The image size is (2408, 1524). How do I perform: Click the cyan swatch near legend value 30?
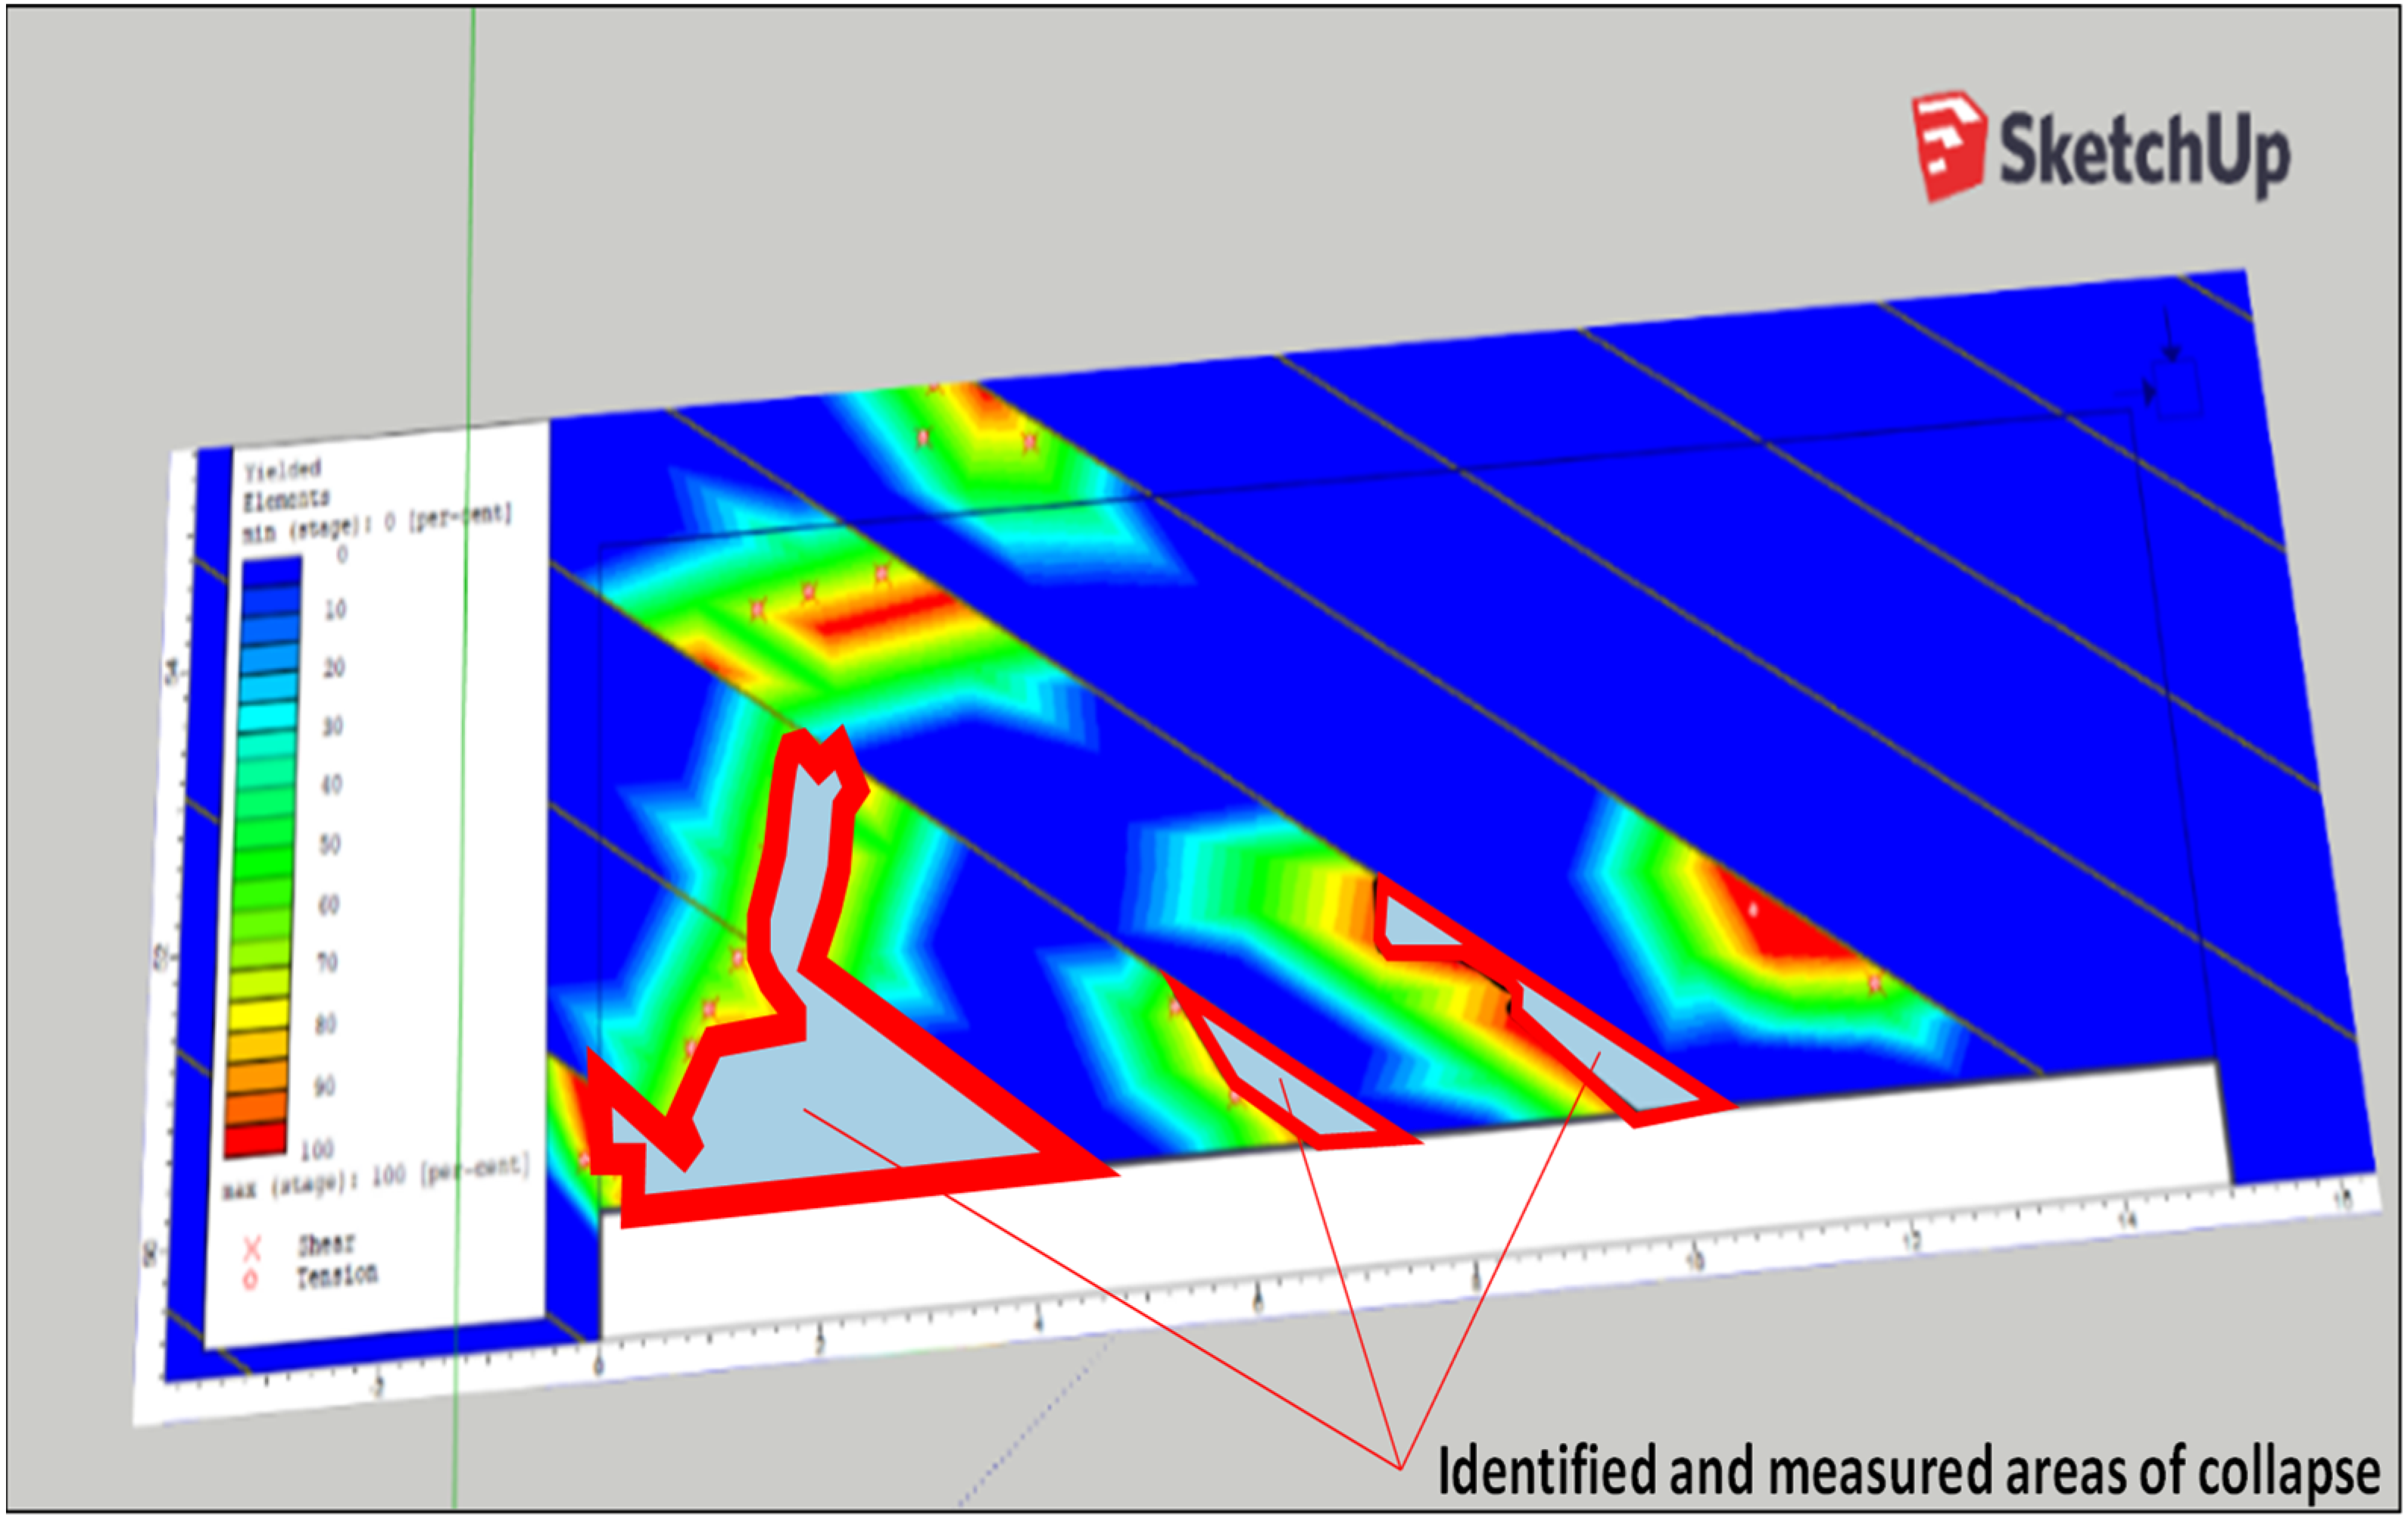[x=267, y=717]
